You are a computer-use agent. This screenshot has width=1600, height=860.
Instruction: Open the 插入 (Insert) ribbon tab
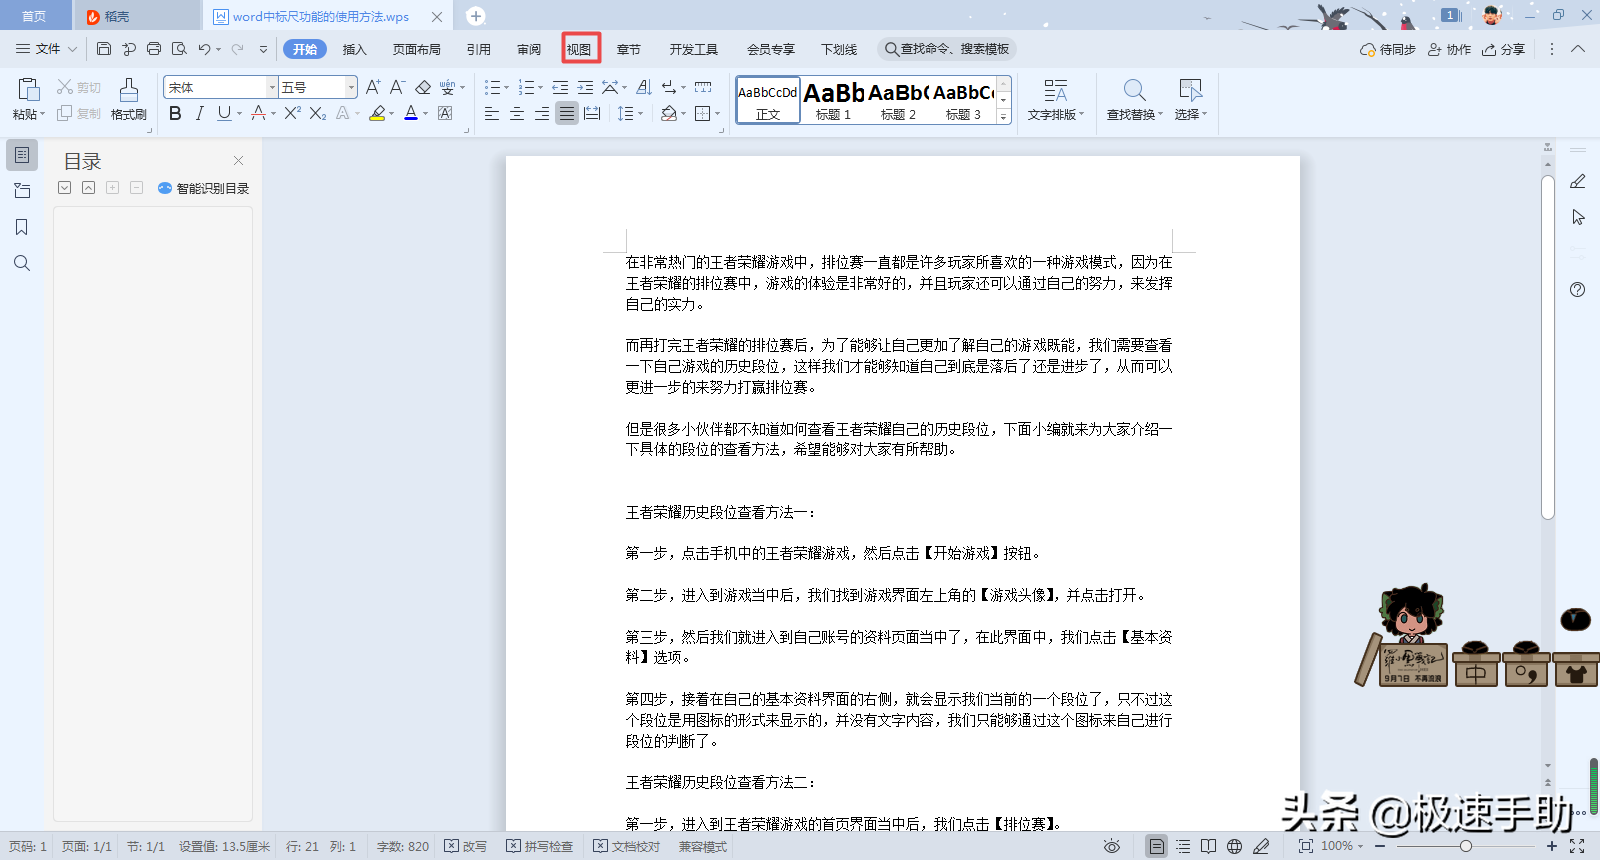[355, 49]
